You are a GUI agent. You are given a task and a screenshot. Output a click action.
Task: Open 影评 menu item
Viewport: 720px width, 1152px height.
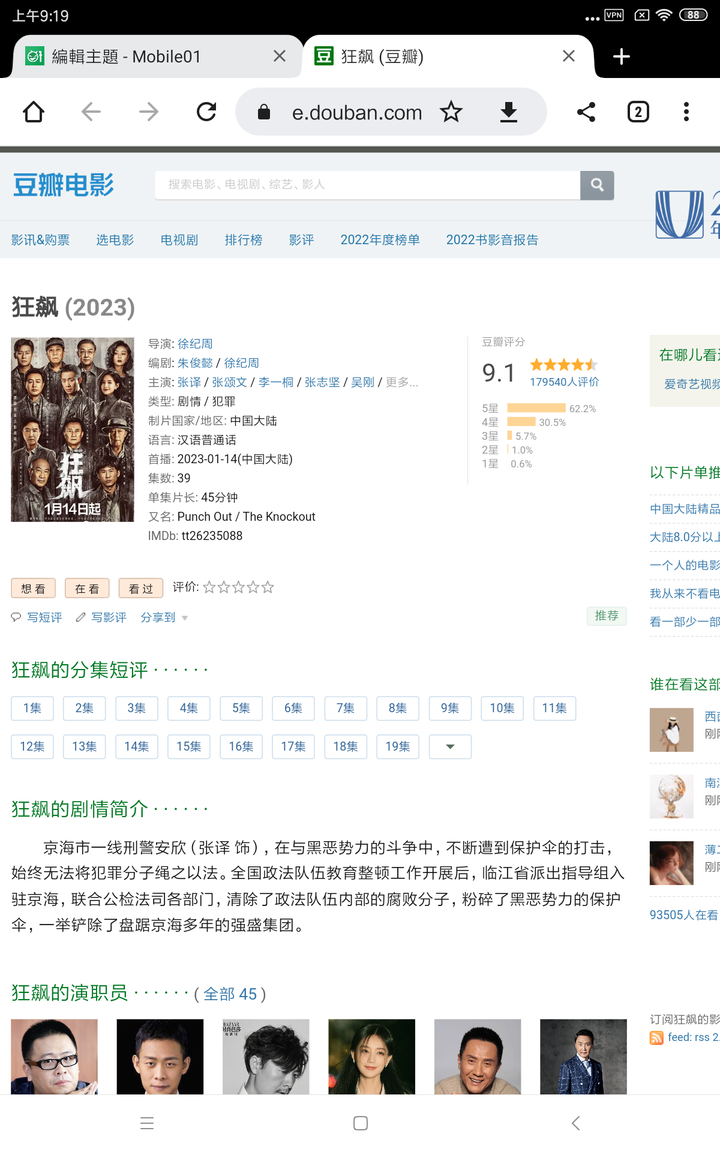(301, 240)
